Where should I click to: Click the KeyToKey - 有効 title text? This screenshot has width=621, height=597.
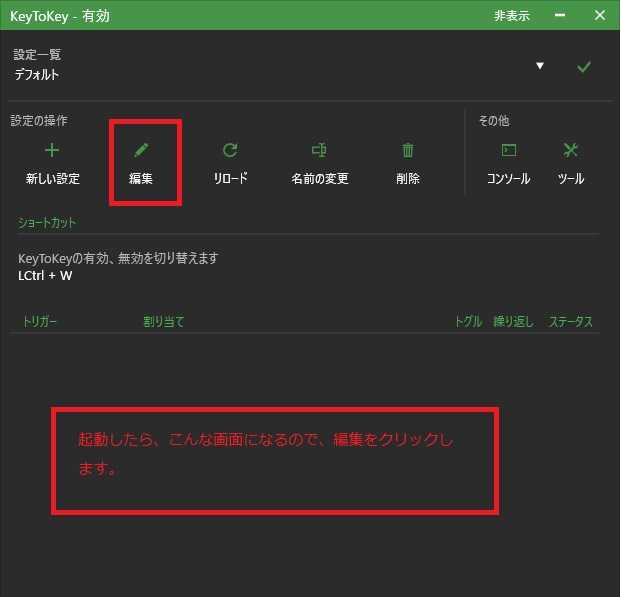tap(59, 16)
